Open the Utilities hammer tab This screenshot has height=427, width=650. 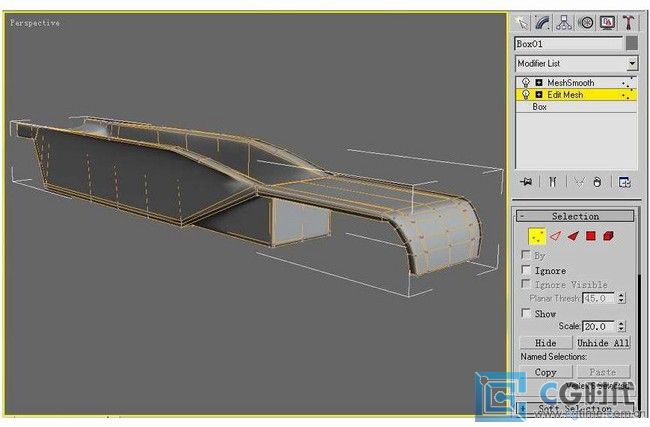(x=628, y=23)
